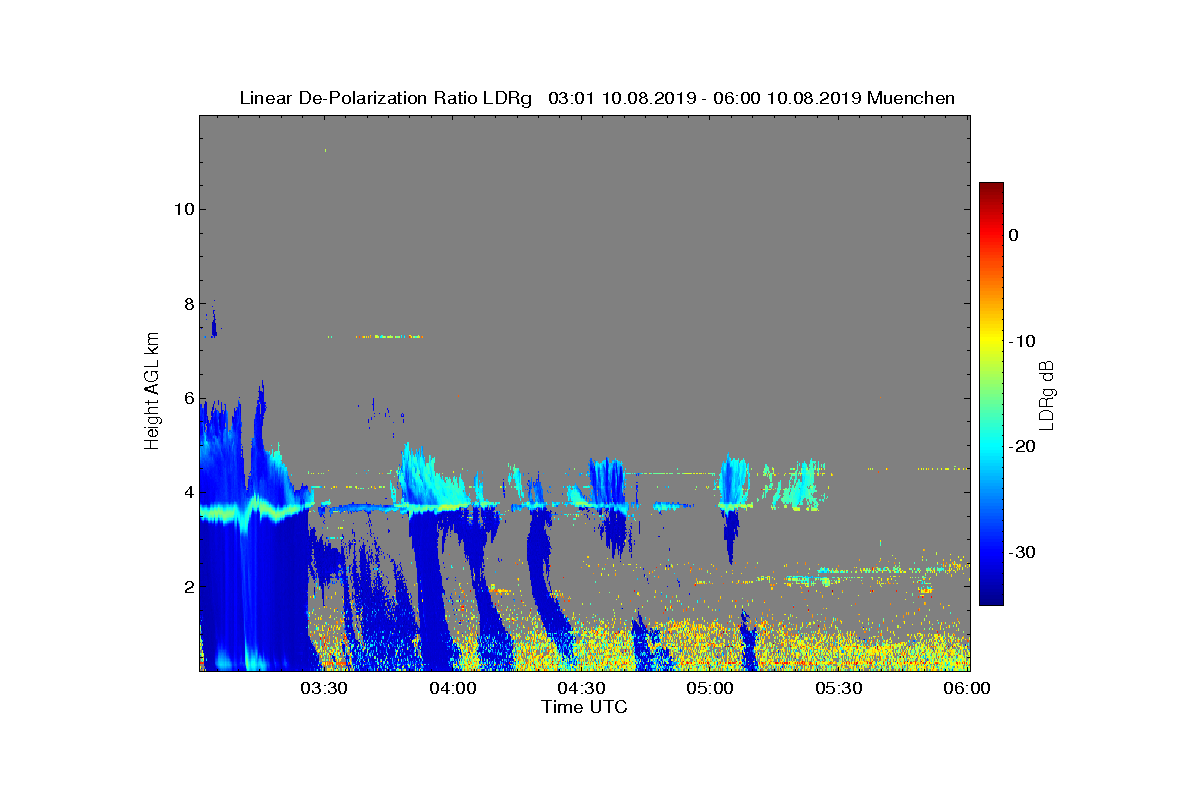Click the yellow band of the colorbar
Image resolution: width=1200 pixels, height=800 pixels.
click(991, 342)
